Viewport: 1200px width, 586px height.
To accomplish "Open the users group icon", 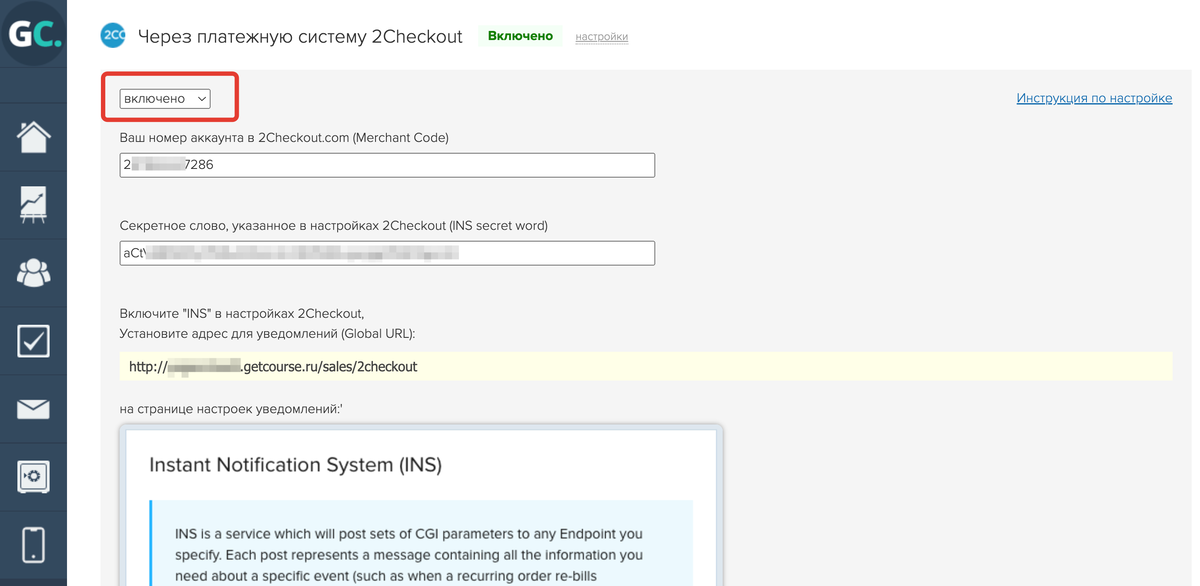I will [33, 272].
